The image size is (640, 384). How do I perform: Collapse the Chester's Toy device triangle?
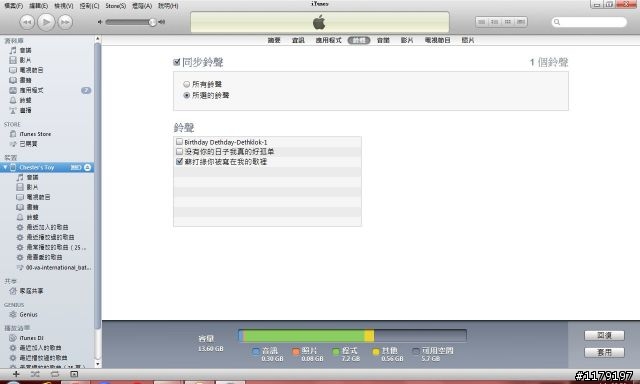click(x=5, y=167)
